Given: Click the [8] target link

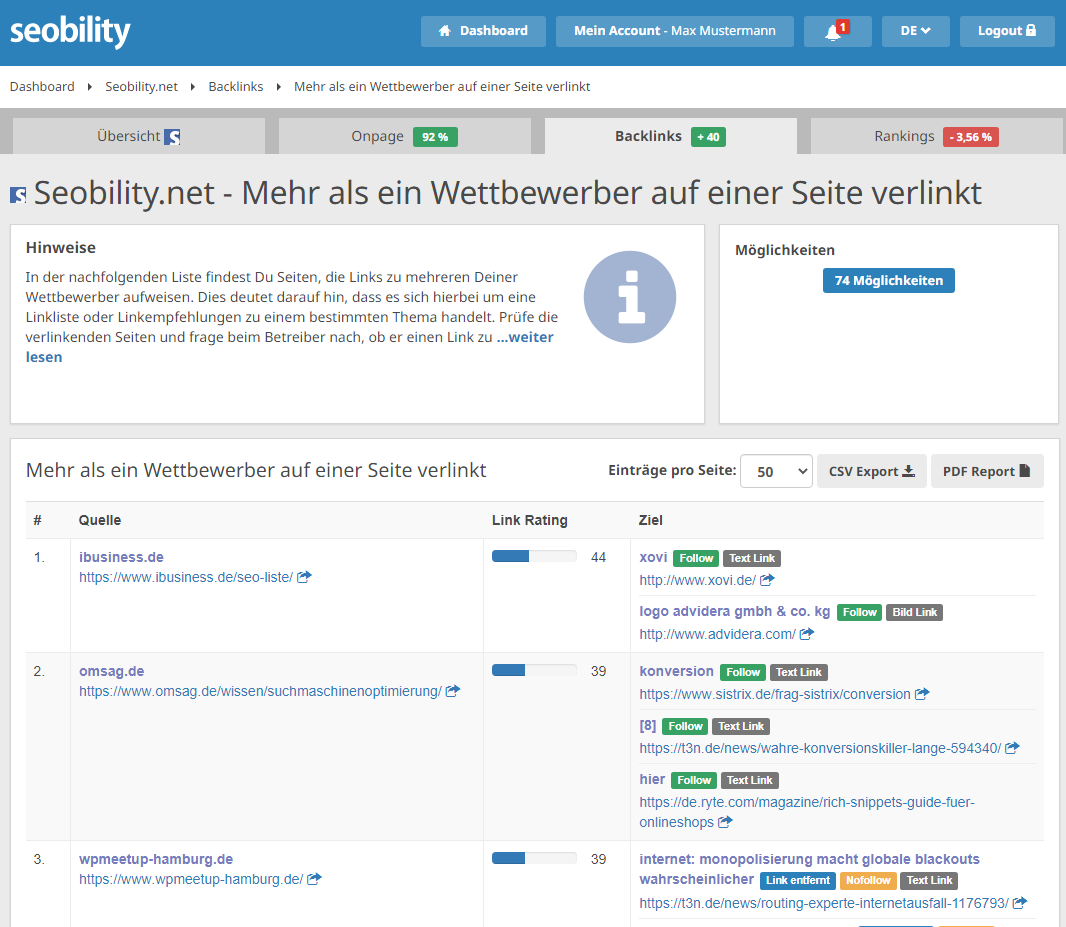Looking at the screenshot, I should (647, 725).
